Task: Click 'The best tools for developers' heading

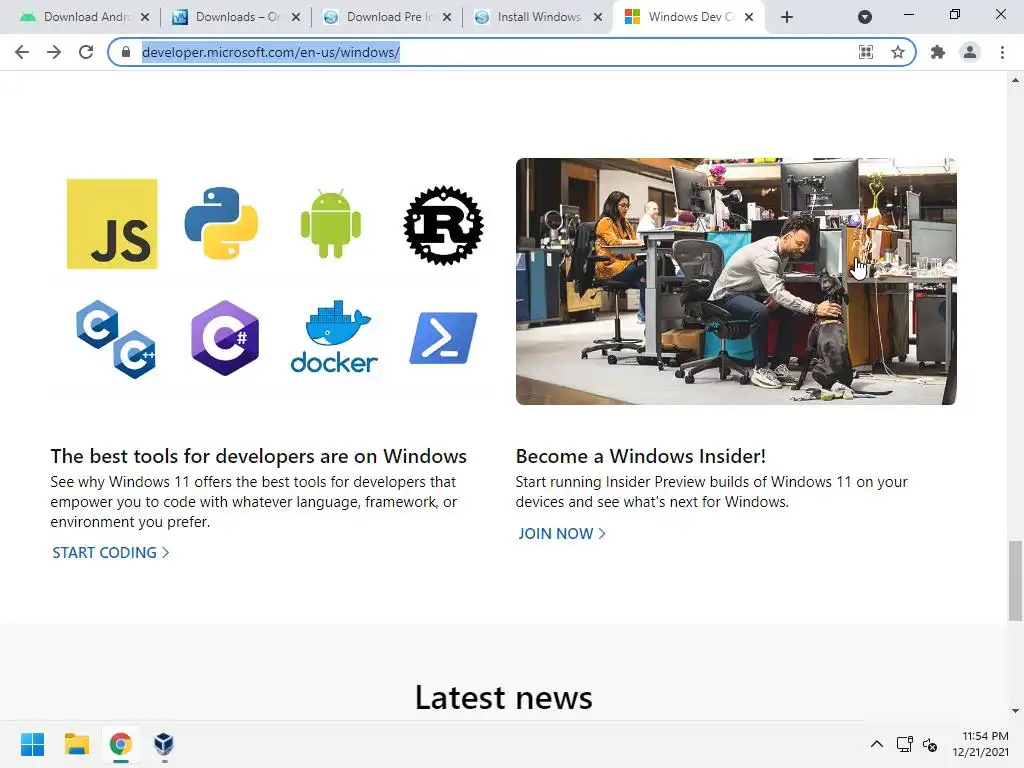Action: click(x=259, y=456)
